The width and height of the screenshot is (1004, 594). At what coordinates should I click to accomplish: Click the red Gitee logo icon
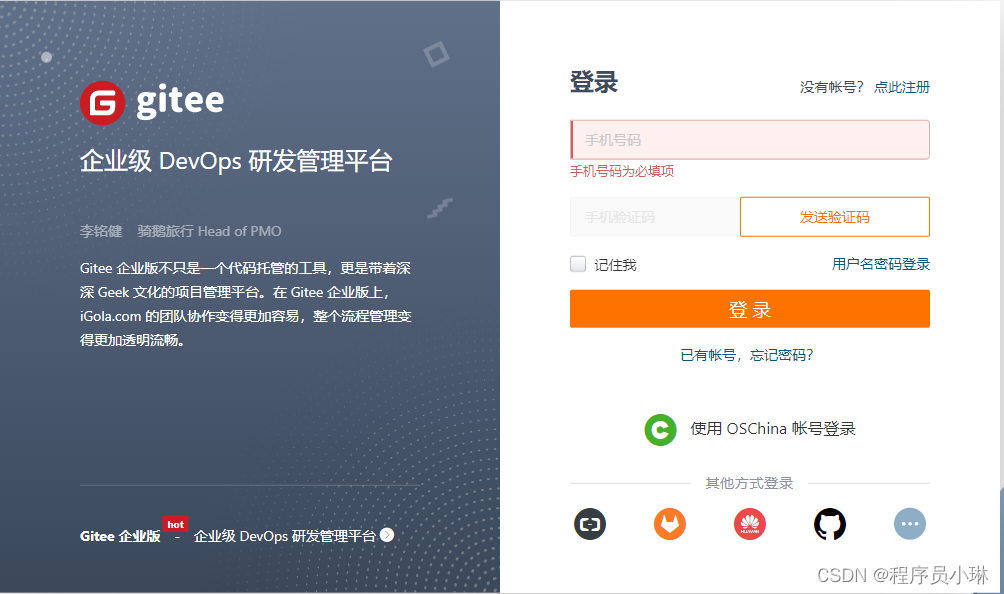[x=102, y=102]
